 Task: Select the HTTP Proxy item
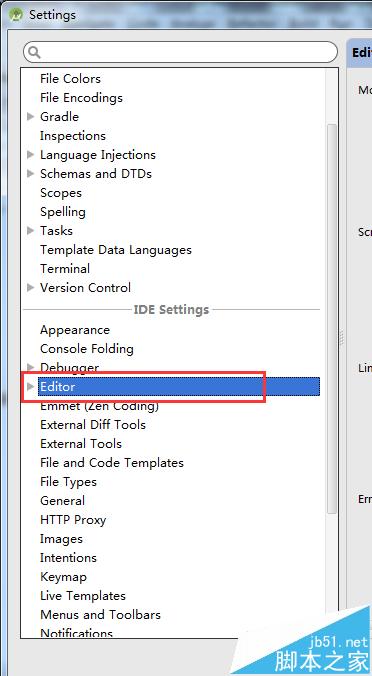tap(73, 520)
